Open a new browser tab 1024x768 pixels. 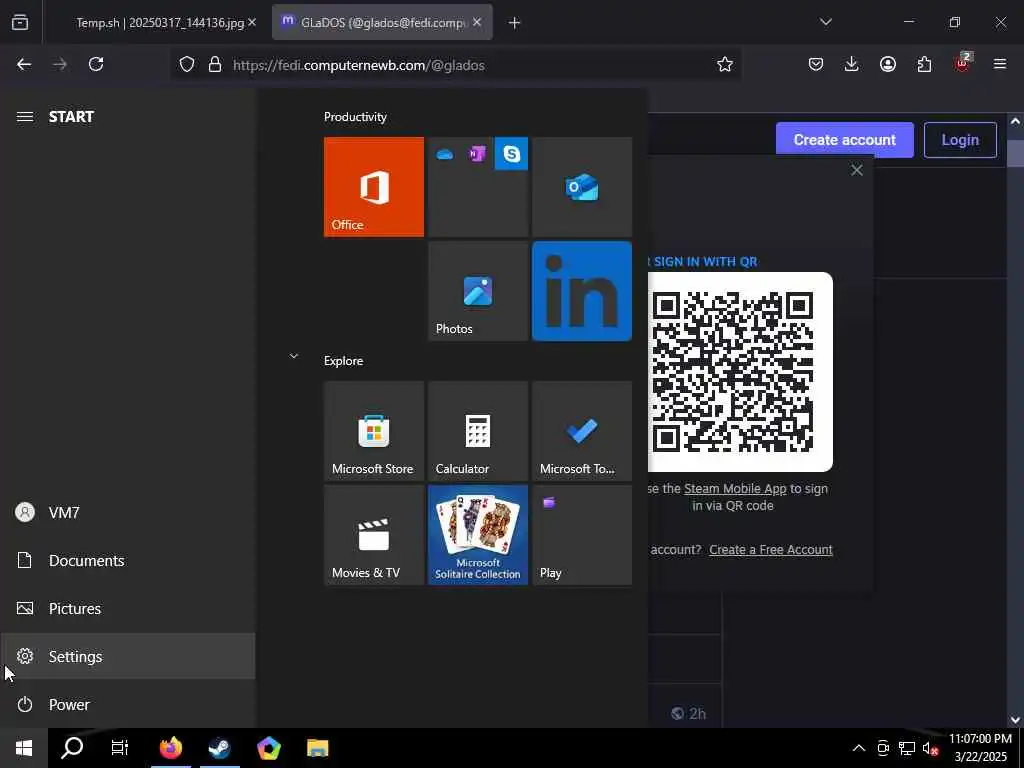click(515, 23)
